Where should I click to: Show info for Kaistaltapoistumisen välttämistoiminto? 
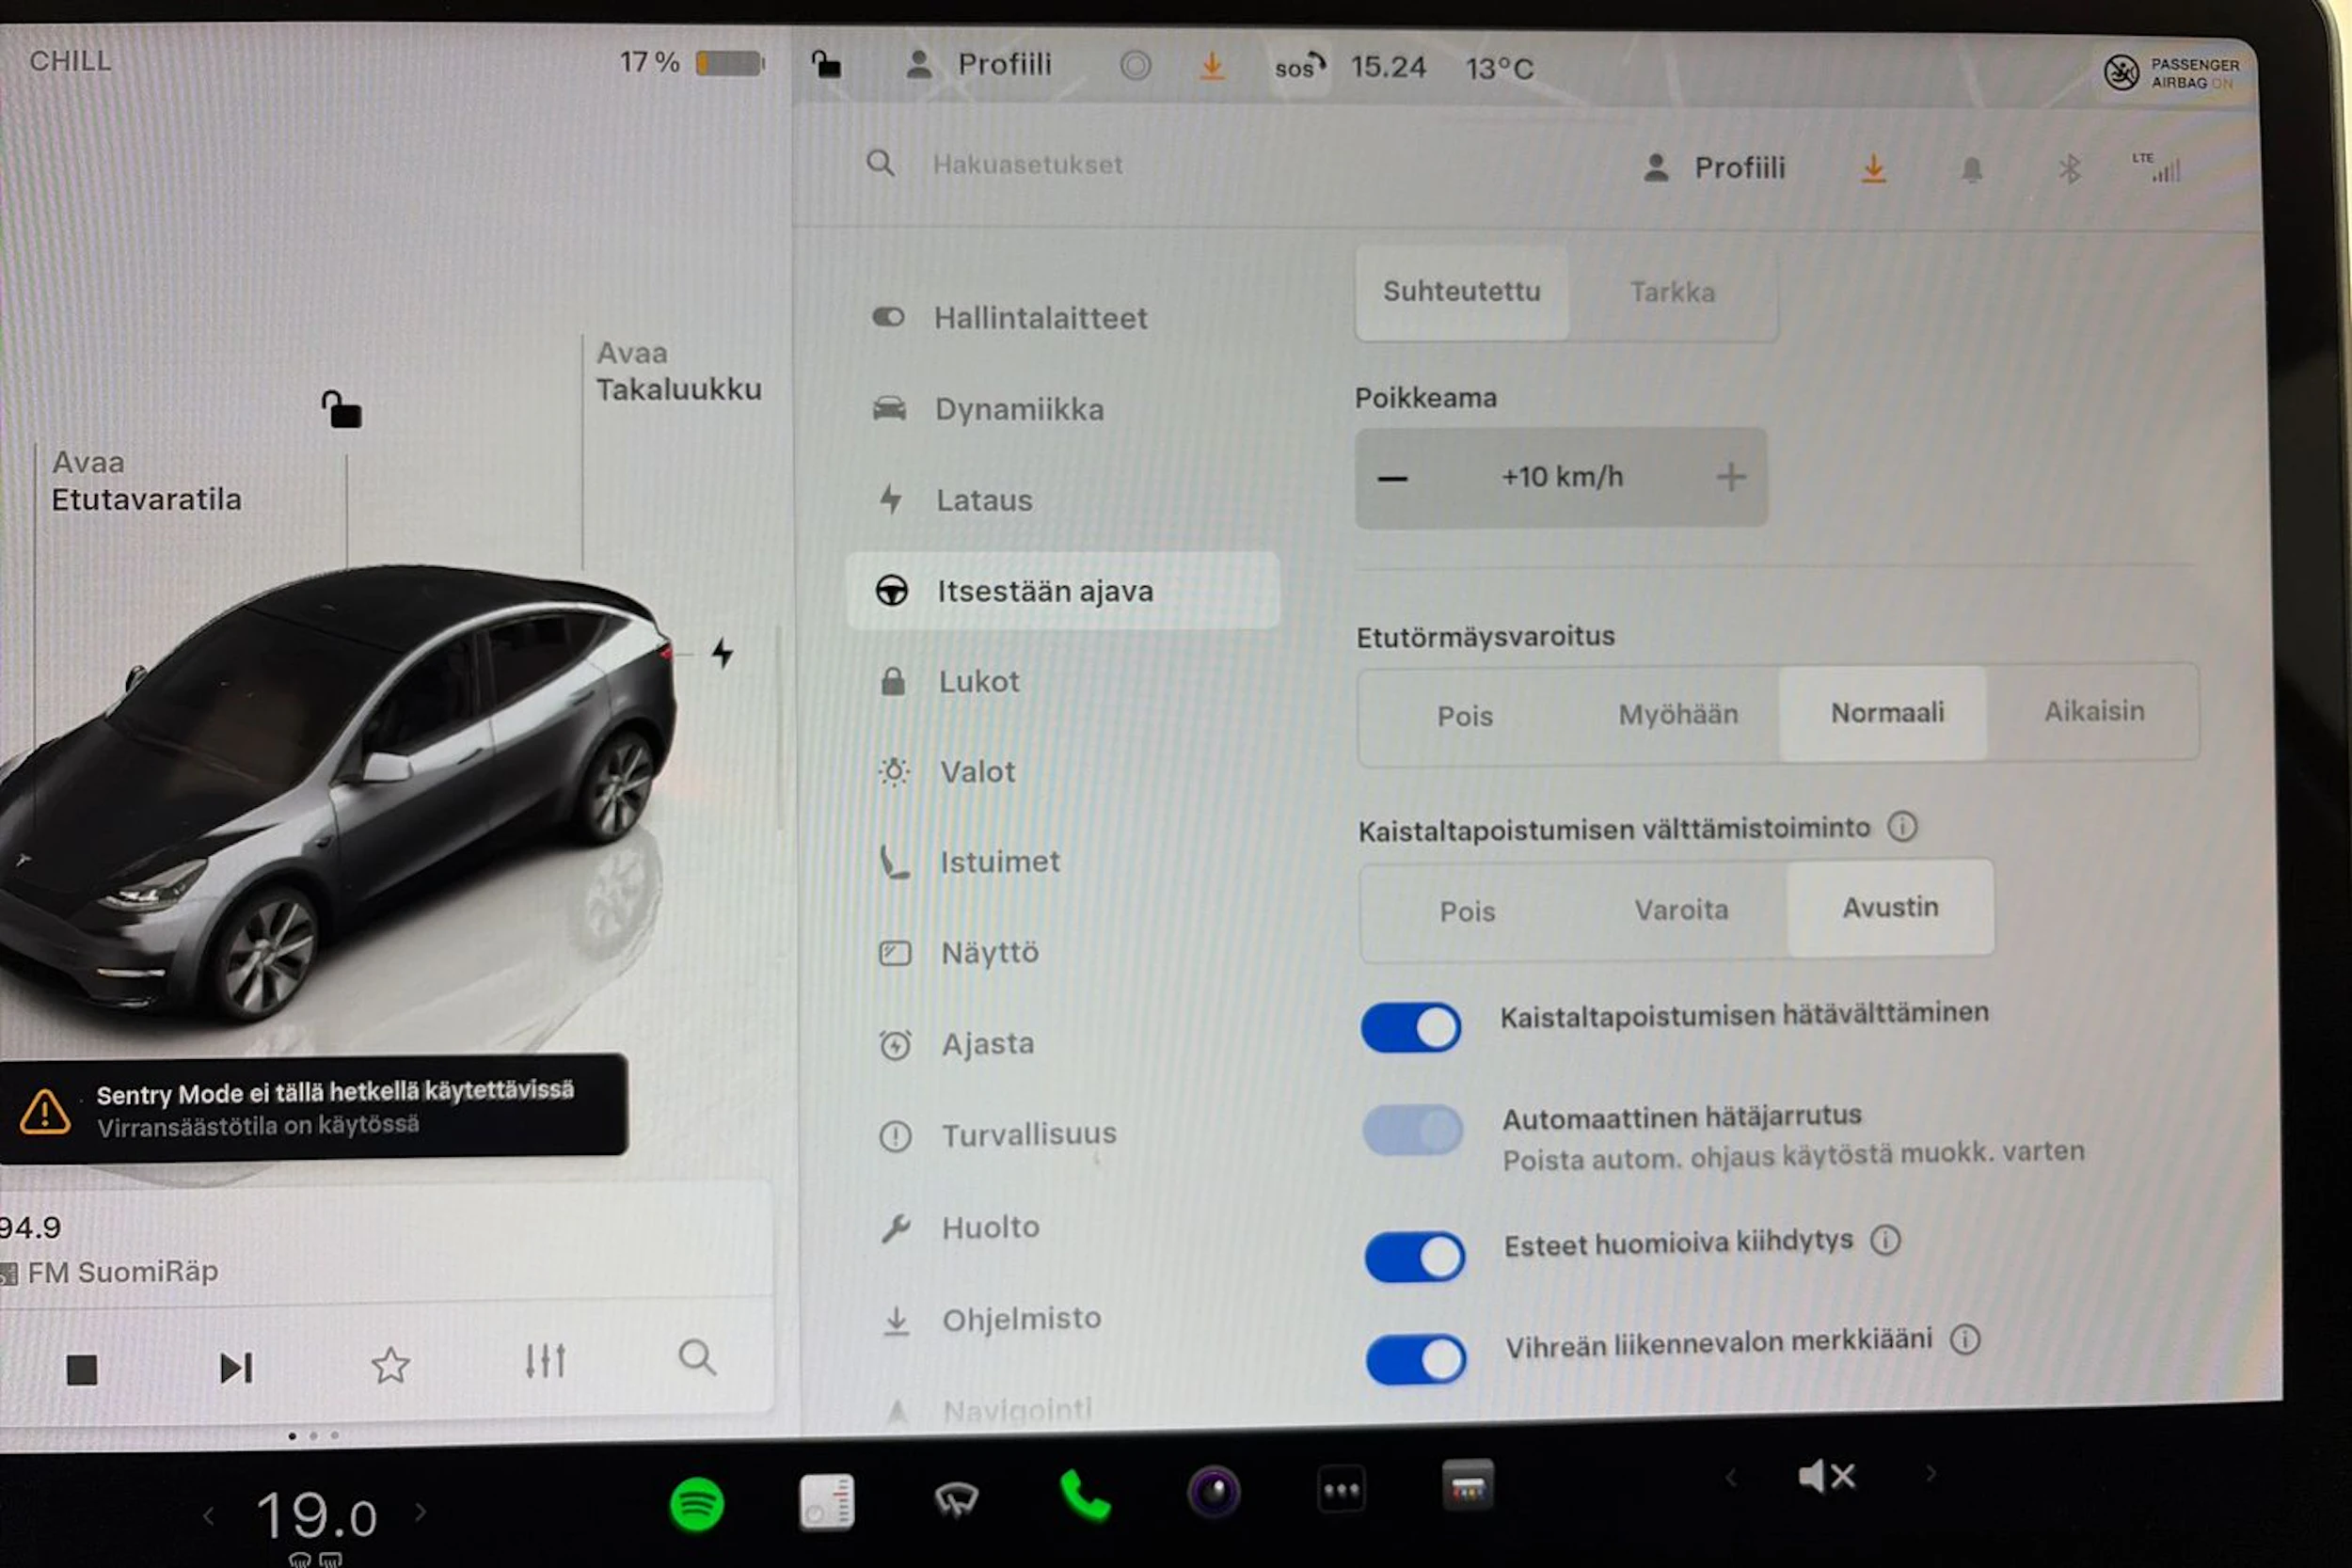(1901, 827)
